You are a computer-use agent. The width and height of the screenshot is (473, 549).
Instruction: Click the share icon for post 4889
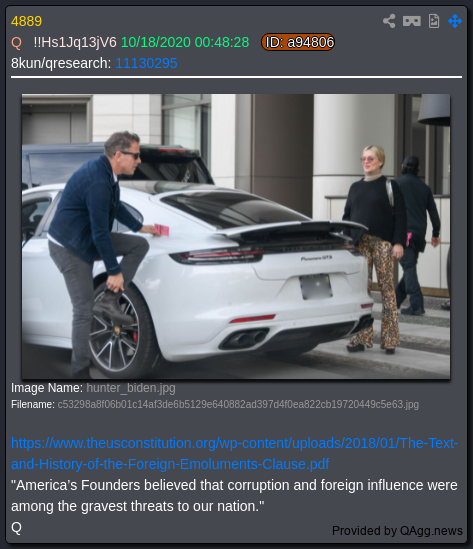[x=389, y=21]
